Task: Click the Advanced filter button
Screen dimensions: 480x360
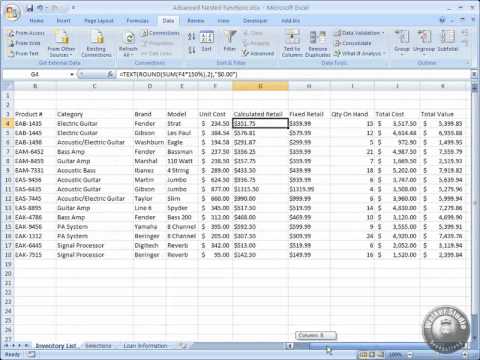Action: [258, 53]
